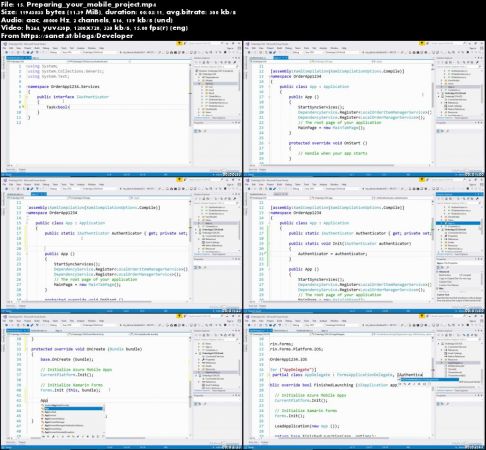Select solution root node in IAuthenticator frame tree

(x=215, y=71)
